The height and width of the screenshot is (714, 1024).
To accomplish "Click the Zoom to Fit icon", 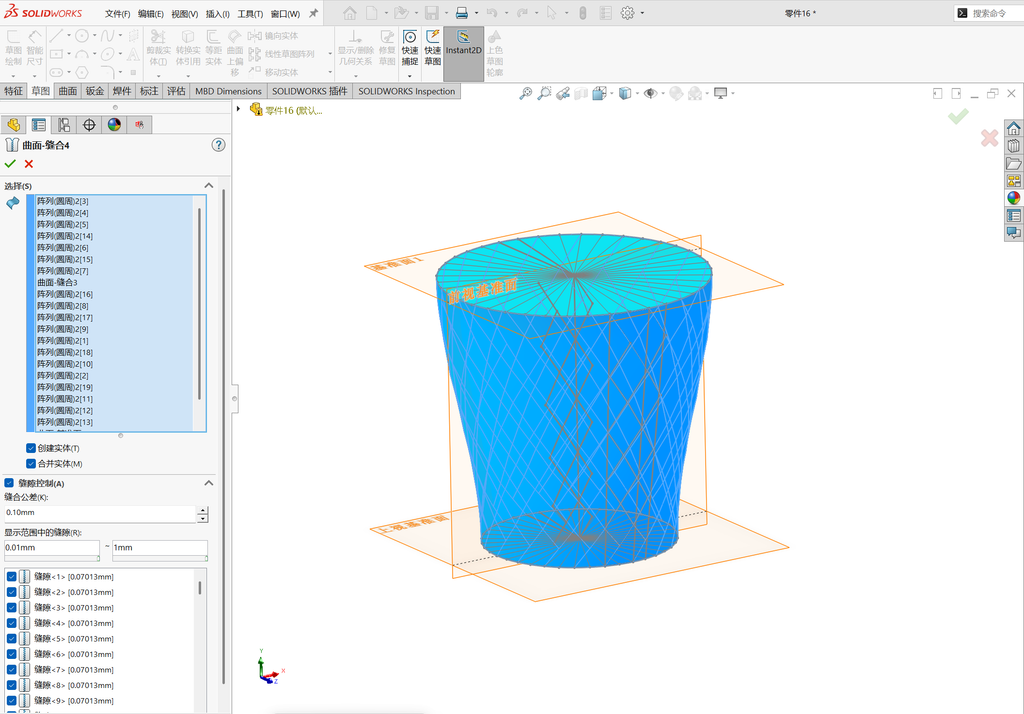I will (526, 94).
